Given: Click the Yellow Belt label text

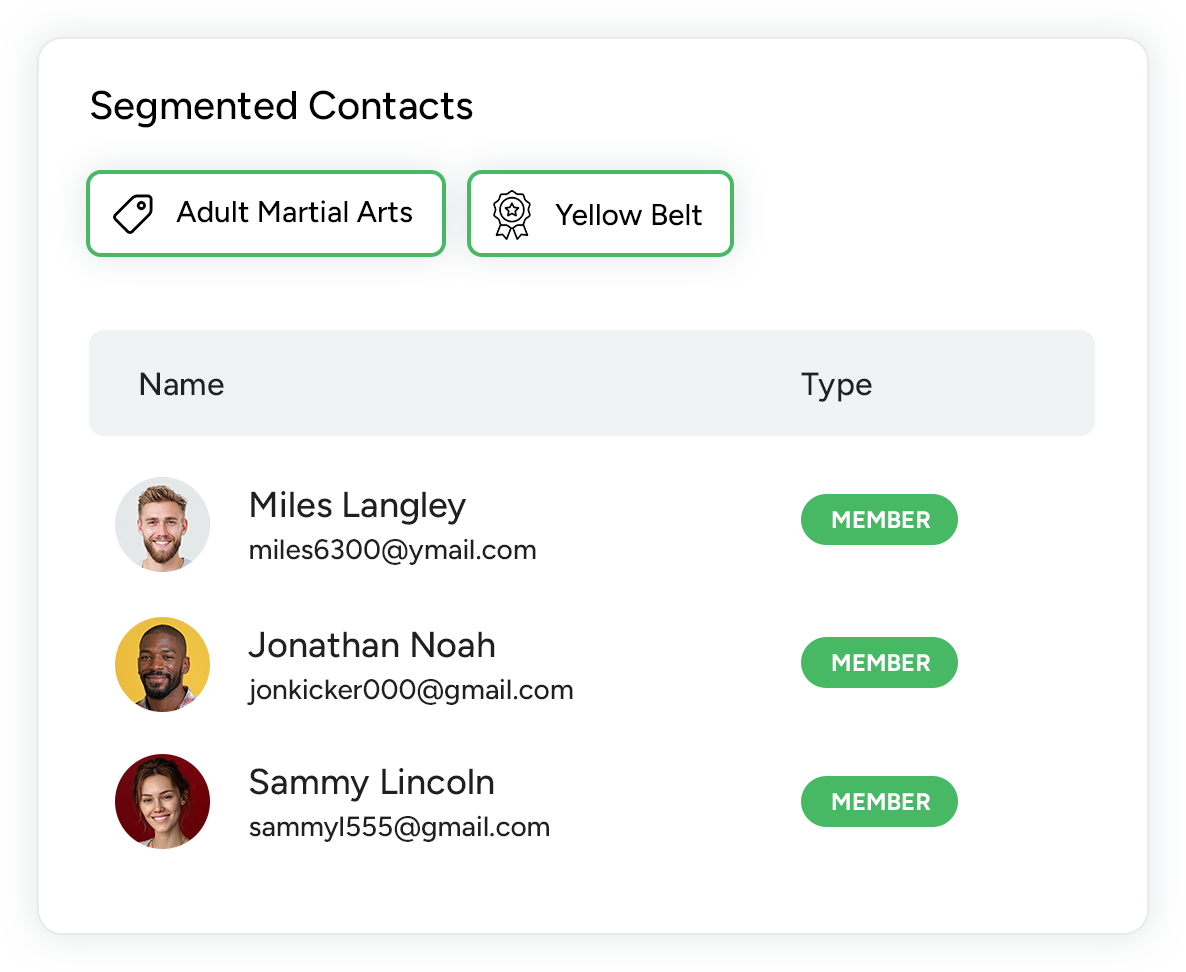Looking at the screenshot, I should 629,215.
